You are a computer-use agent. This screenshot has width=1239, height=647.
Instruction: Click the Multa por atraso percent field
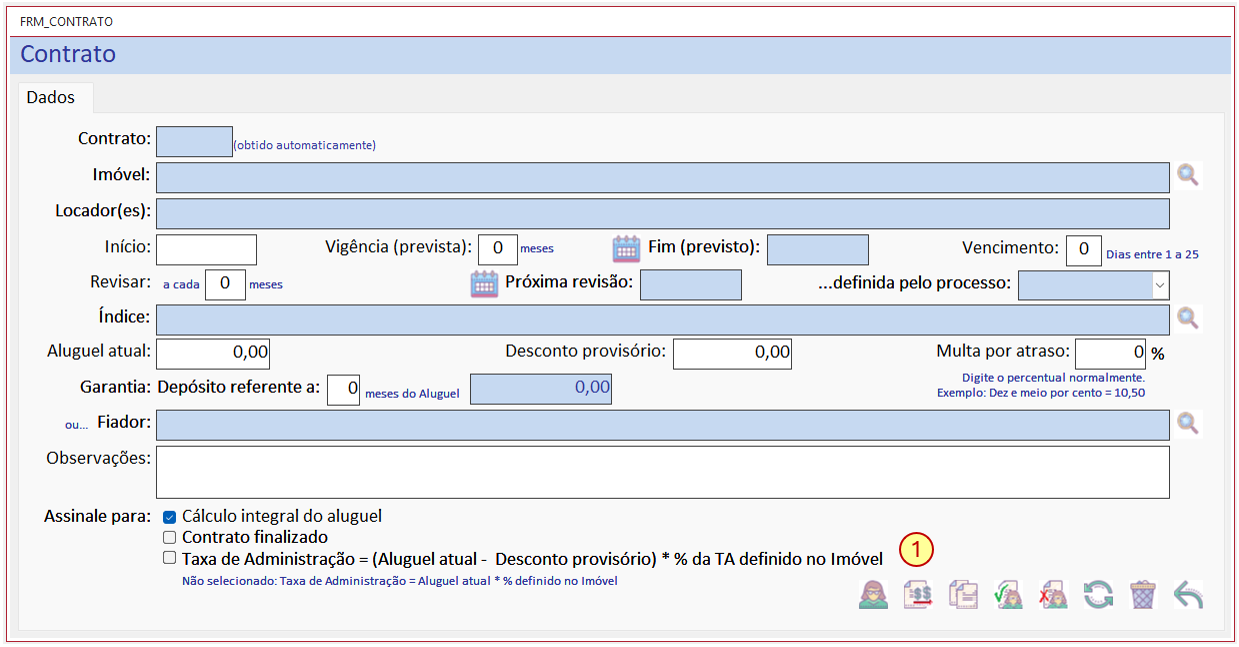click(1110, 353)
